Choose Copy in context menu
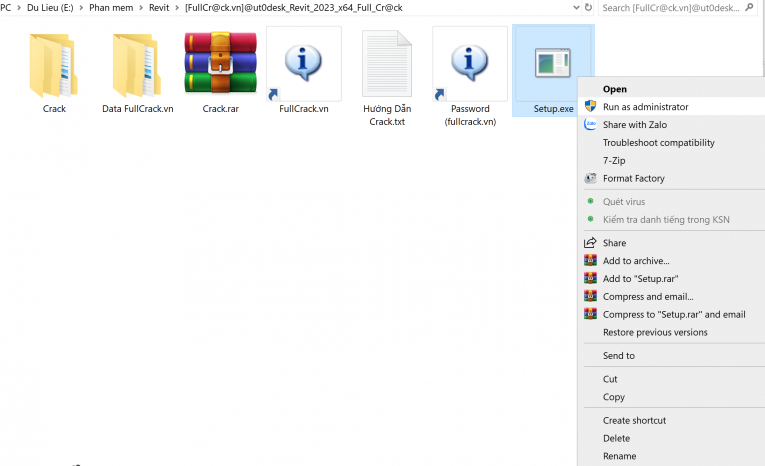Screen dimensions: 765x466 pyautogui.click(x=671, y=397)
